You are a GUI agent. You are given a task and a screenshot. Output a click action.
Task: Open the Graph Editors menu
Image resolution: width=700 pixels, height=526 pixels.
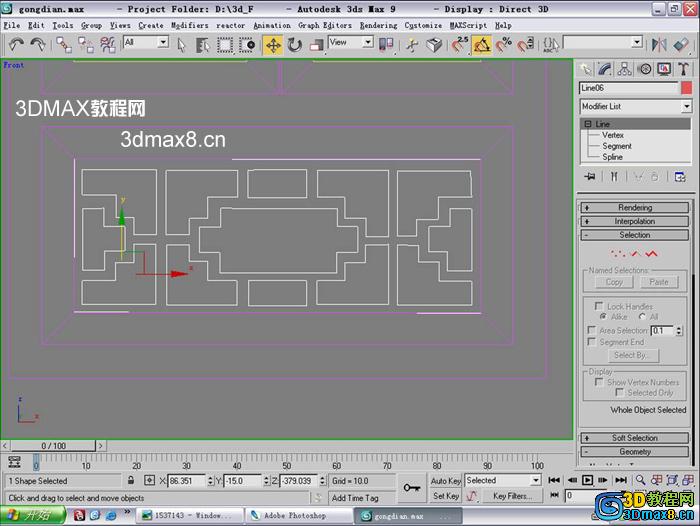click(325, 25)
